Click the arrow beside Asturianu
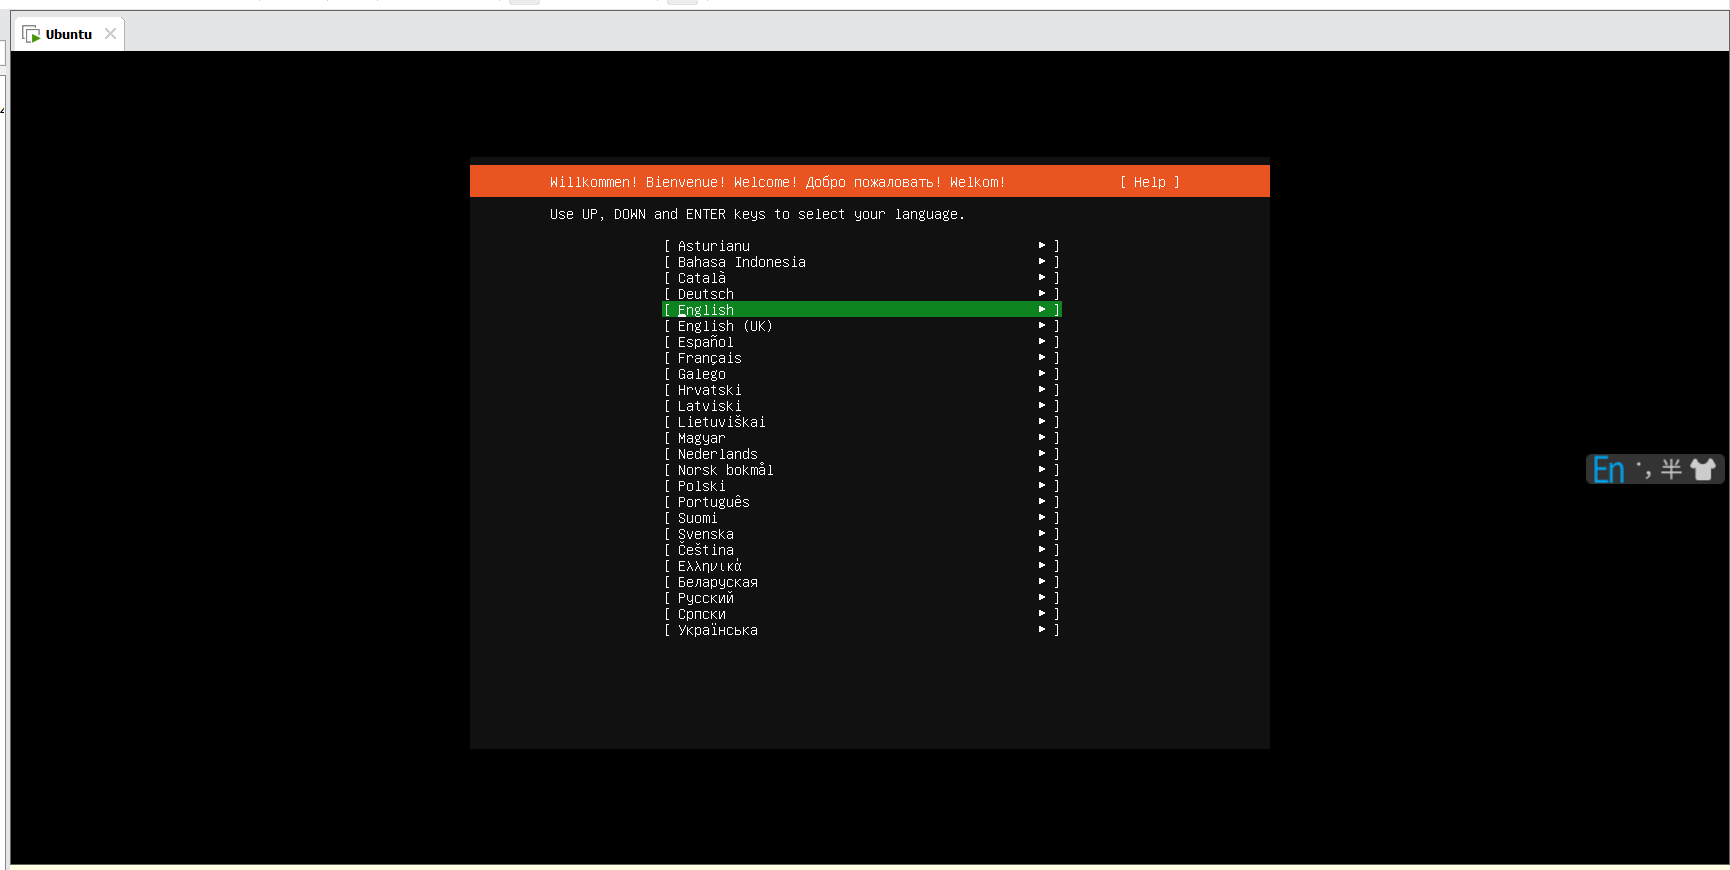1730x870 pixels. tap(1042, 245)
